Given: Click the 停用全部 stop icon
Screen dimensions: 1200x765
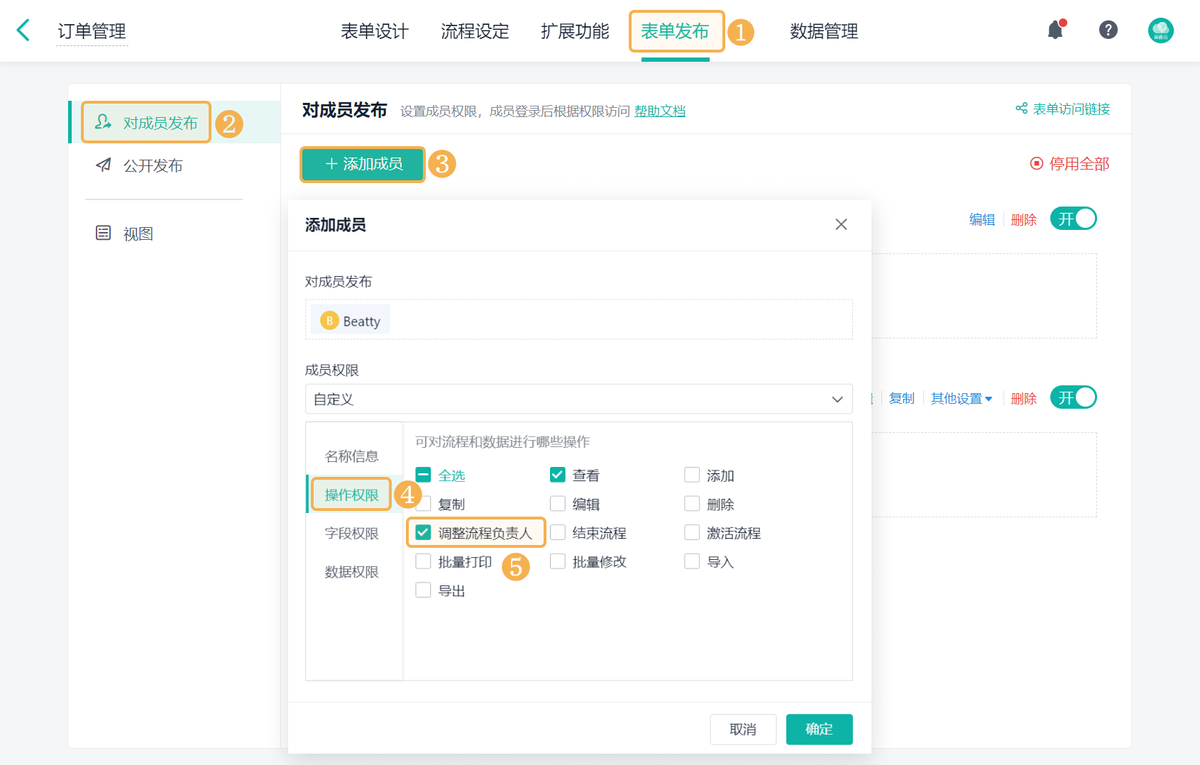Looking at the screenshot, I should tap(1036, 164).
